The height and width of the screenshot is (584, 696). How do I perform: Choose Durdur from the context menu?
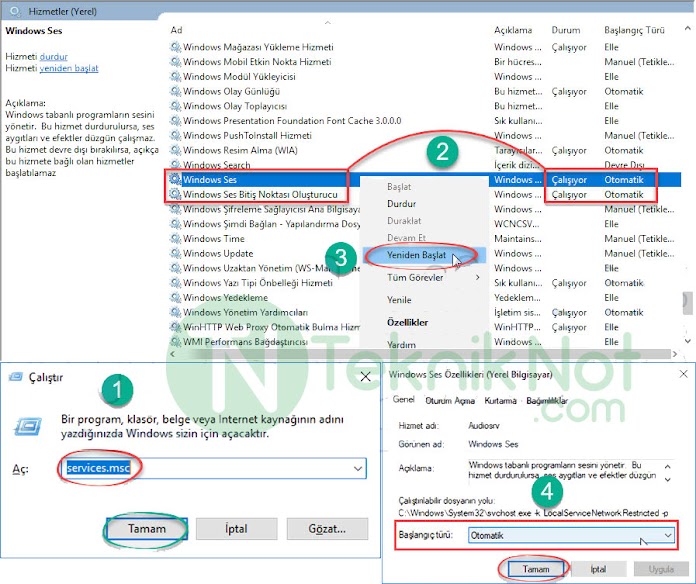coord(401,204)
